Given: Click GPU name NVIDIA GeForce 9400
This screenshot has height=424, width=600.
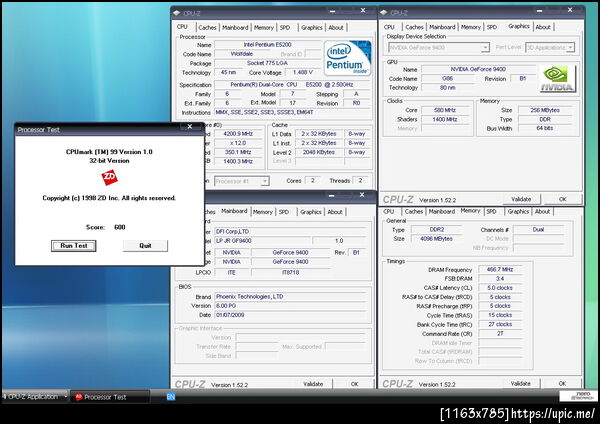Looking at the screenshot, I should point(478,69).
